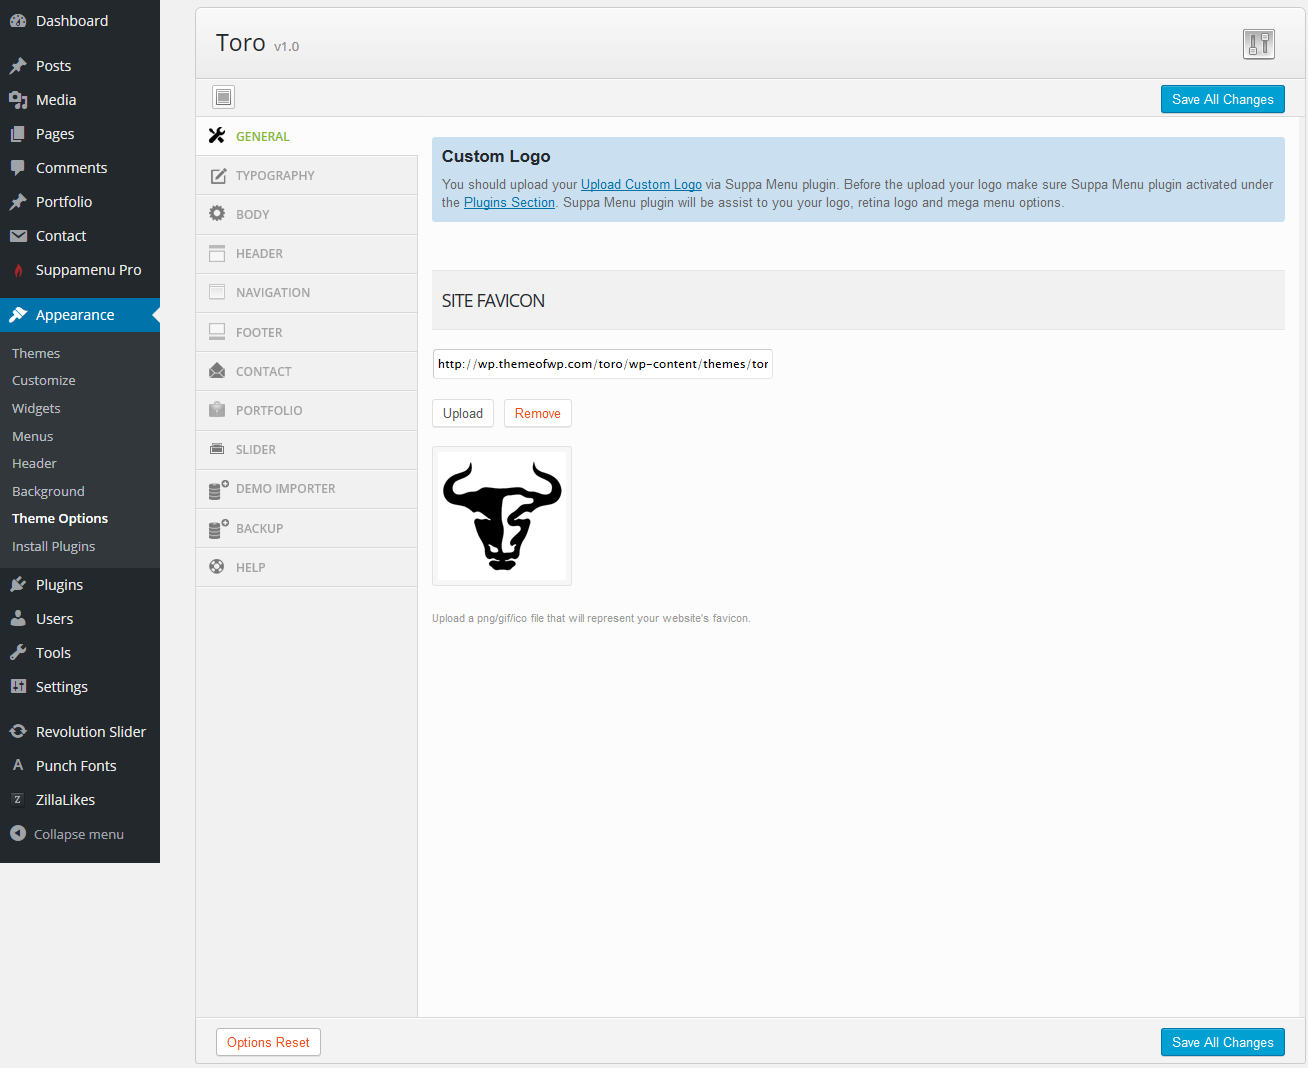Click the Punch Fonts letter icon
The image size is (1308, 1068).
coord(18,766)
